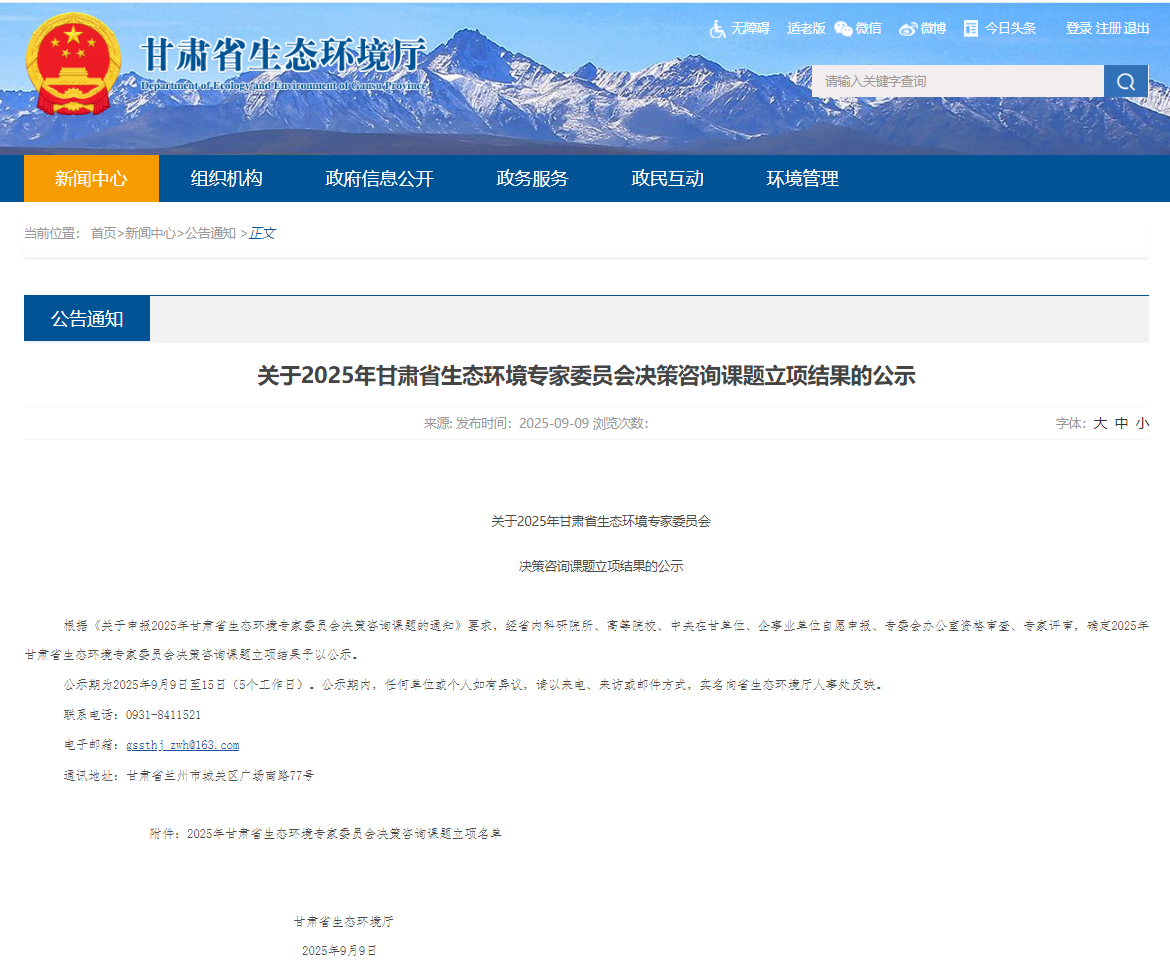Image resolution: width=1170 pixels, height=969 pixels.
Task: Click the Toutiao news icon
Action: (971, 29)
